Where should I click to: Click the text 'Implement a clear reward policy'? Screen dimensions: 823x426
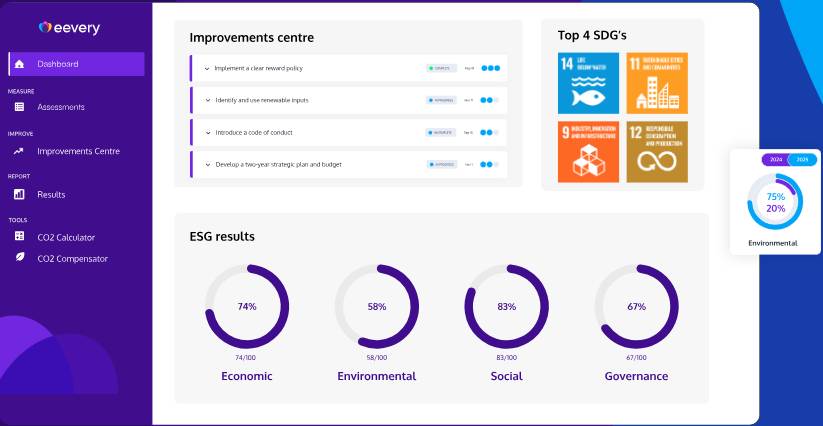[258, 68]
